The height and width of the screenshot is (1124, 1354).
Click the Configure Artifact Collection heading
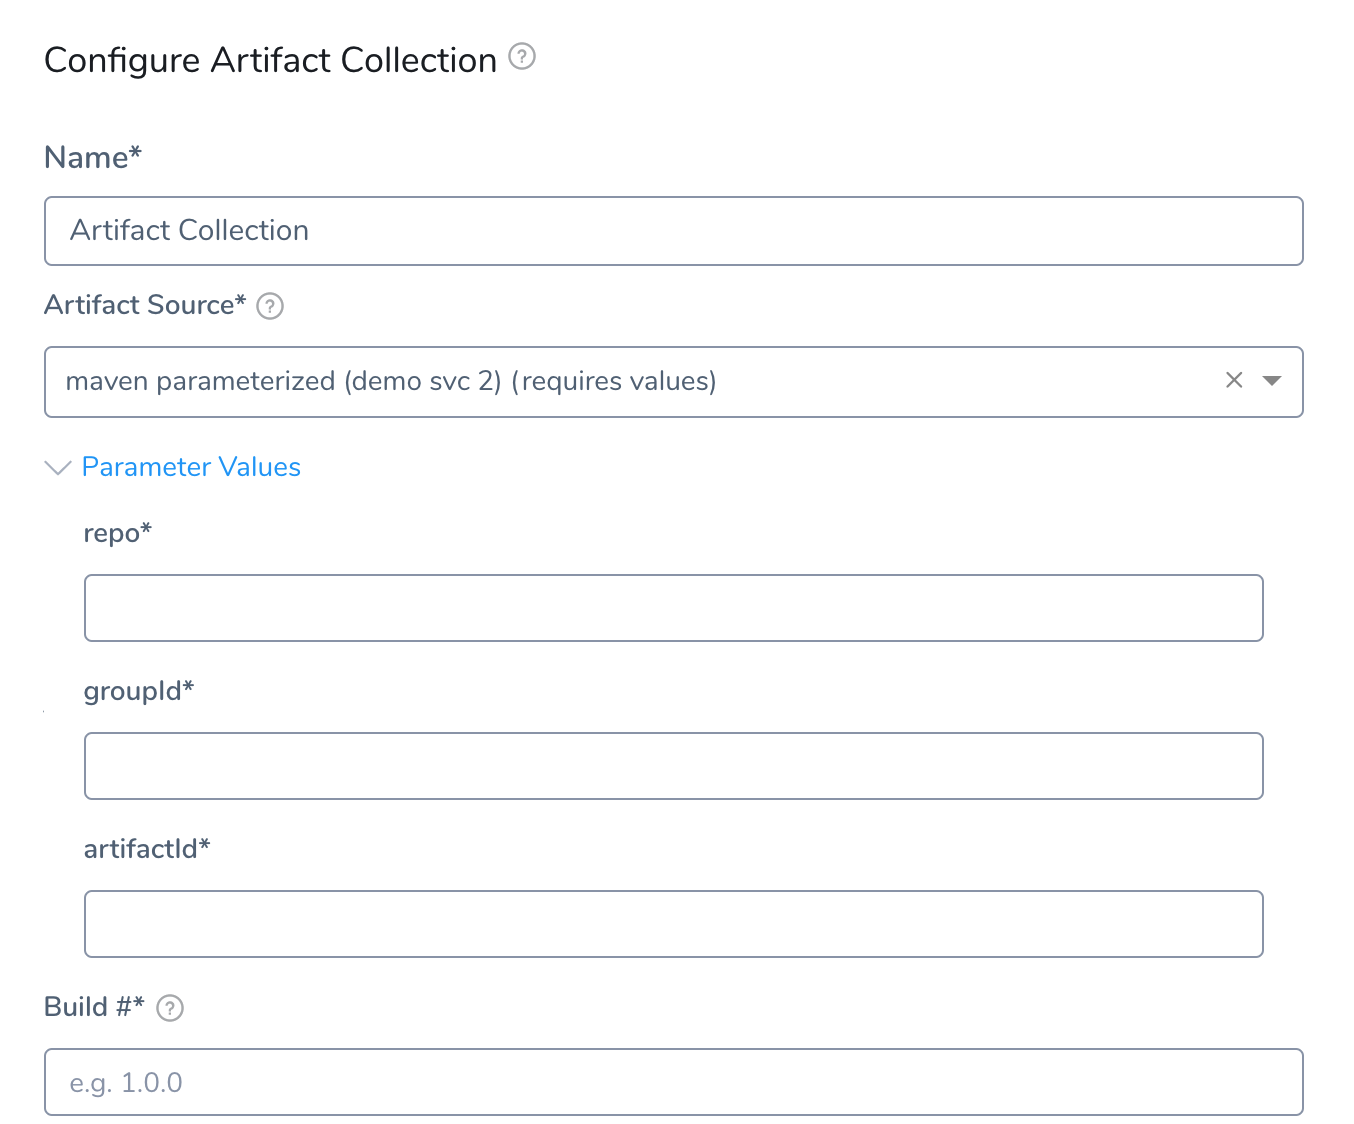click(270, 60)
